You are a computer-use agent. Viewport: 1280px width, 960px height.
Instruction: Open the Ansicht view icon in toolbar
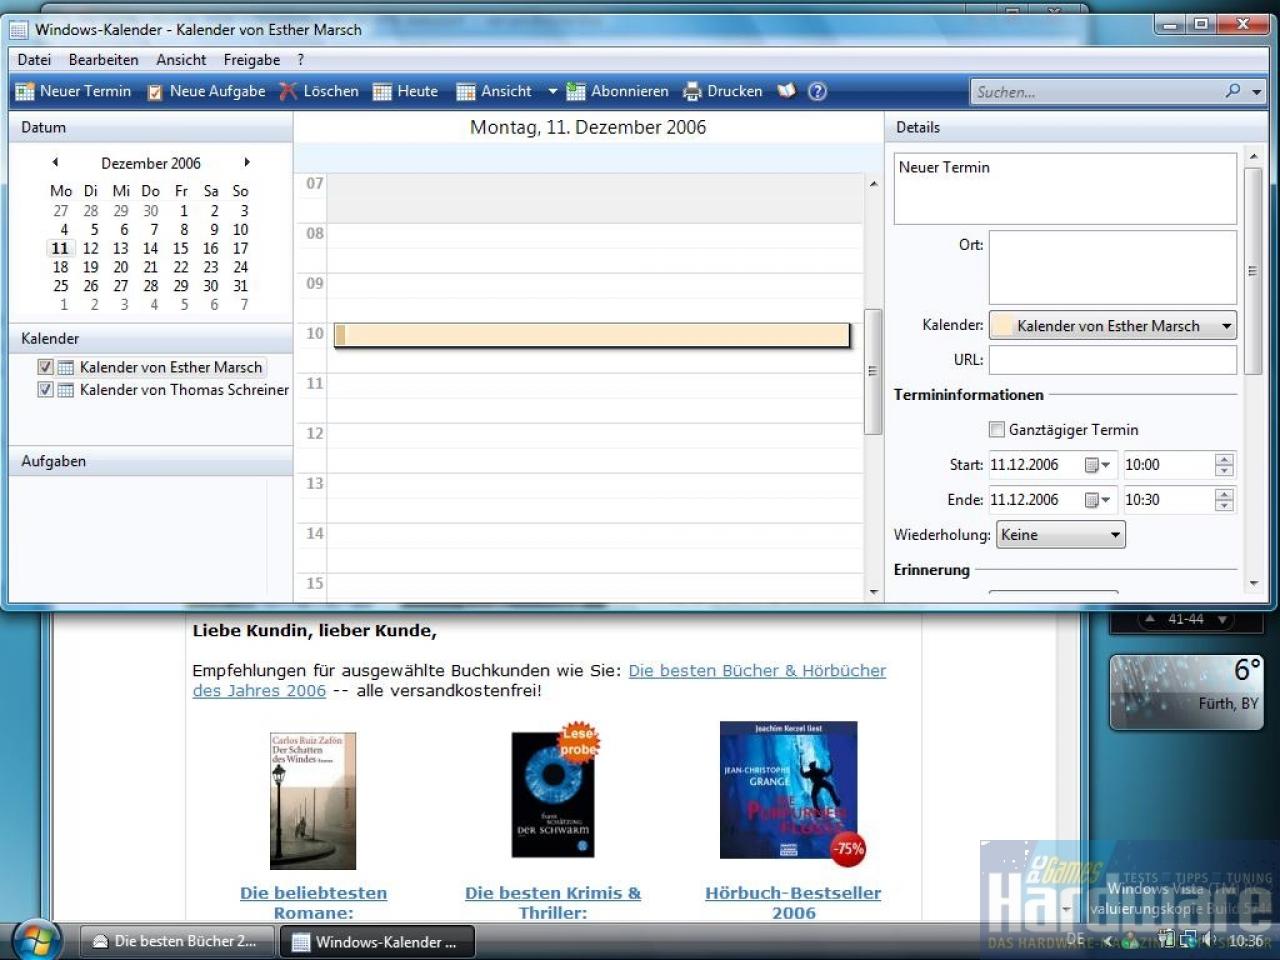[x=466, y=92]
